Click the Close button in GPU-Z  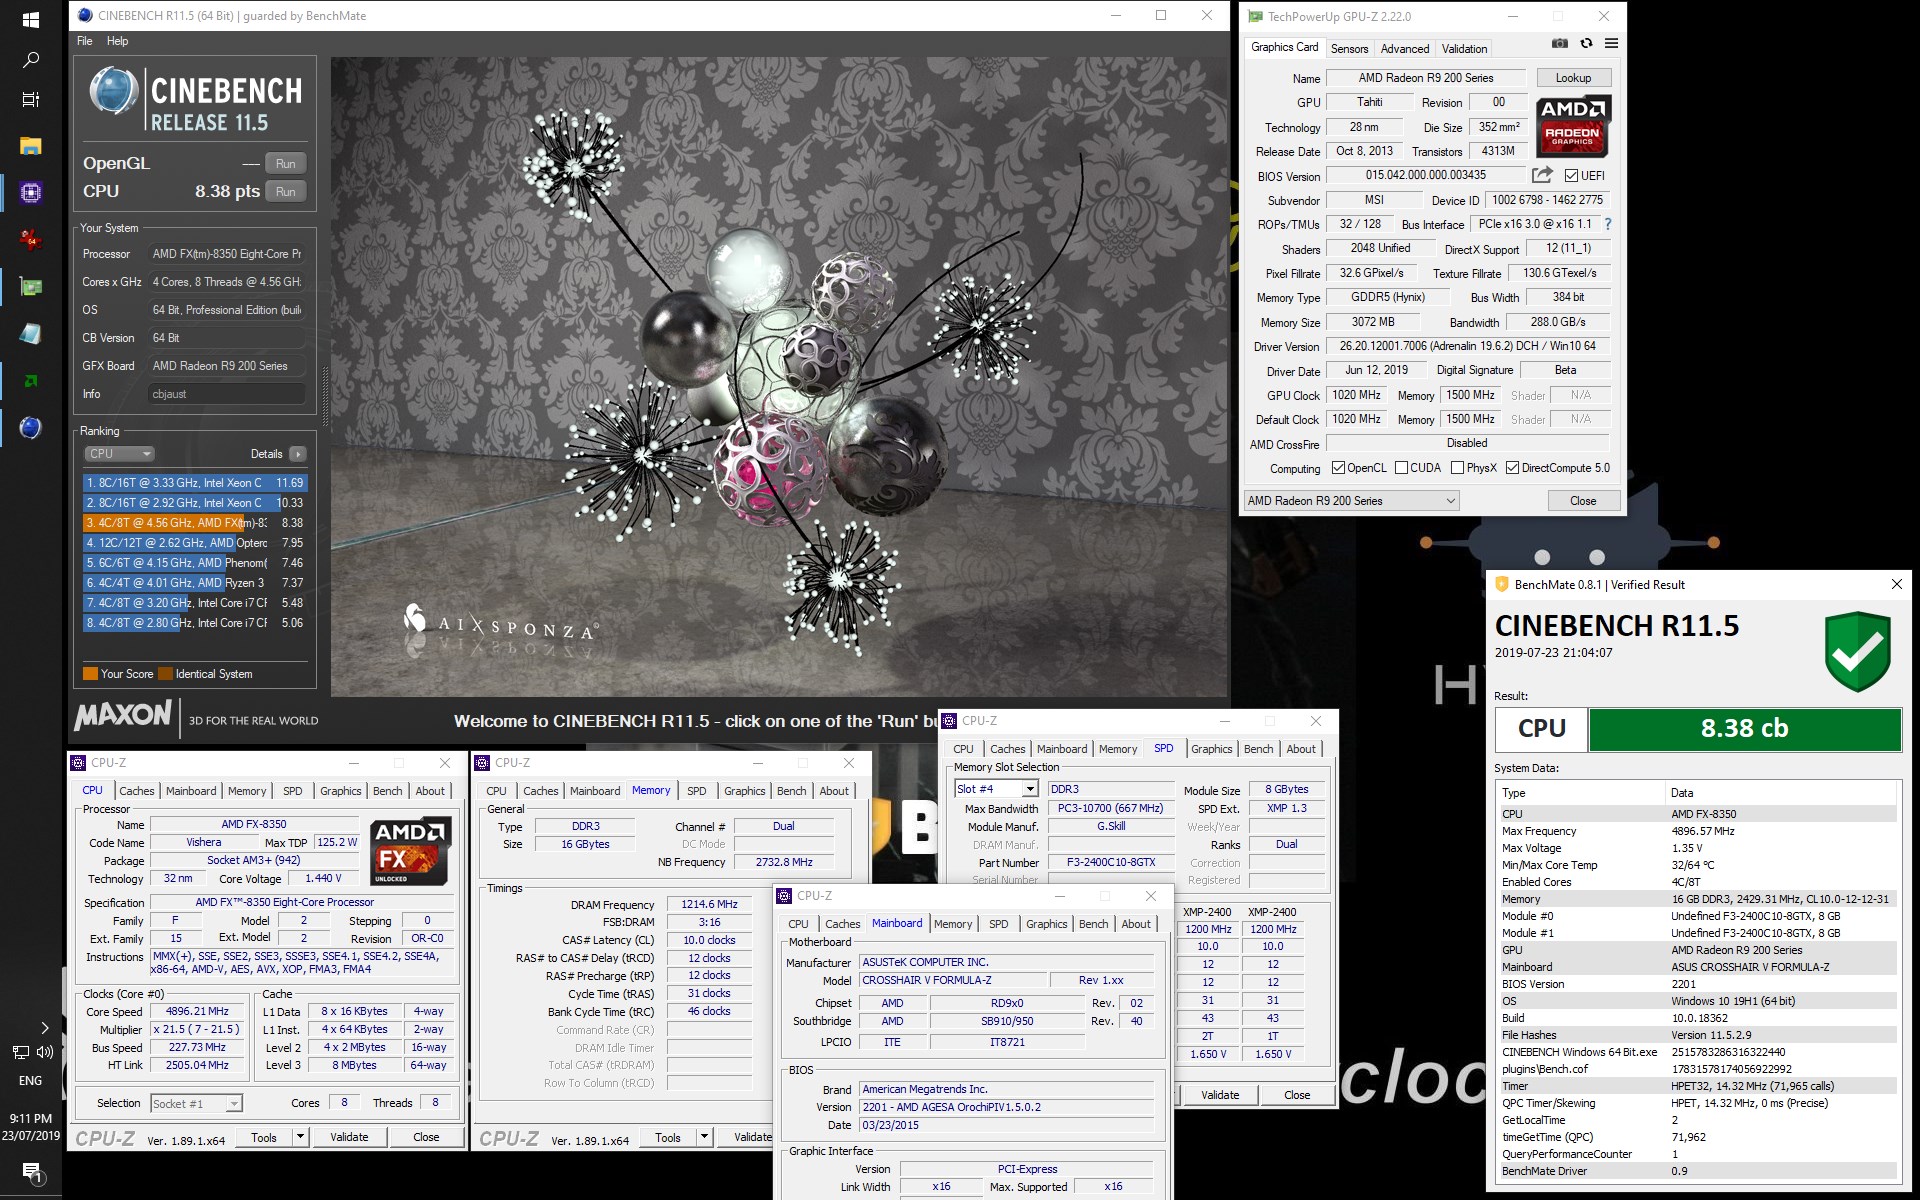(1583, 501)
